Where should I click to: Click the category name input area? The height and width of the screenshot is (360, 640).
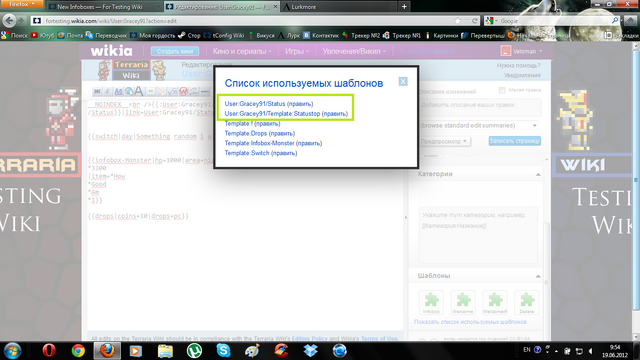pos(478,235)
